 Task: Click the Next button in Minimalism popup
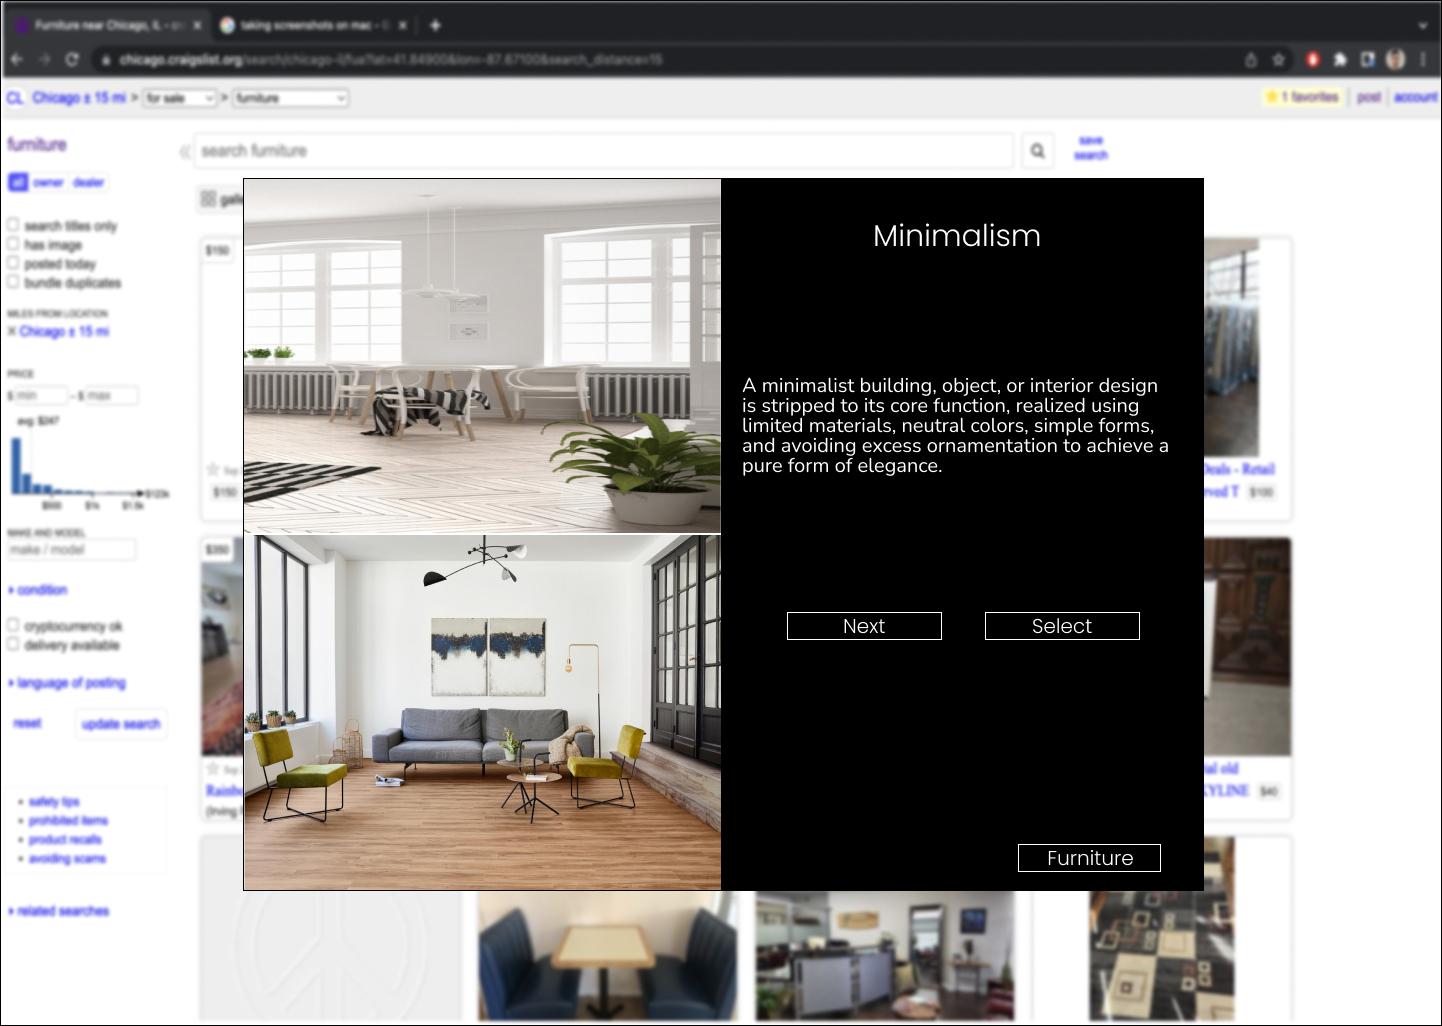[864, 626]
